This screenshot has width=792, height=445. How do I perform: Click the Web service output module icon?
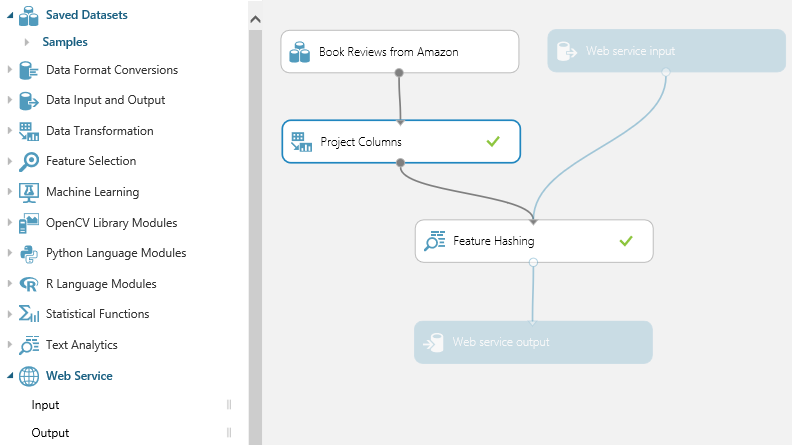(x=433, y=342)
